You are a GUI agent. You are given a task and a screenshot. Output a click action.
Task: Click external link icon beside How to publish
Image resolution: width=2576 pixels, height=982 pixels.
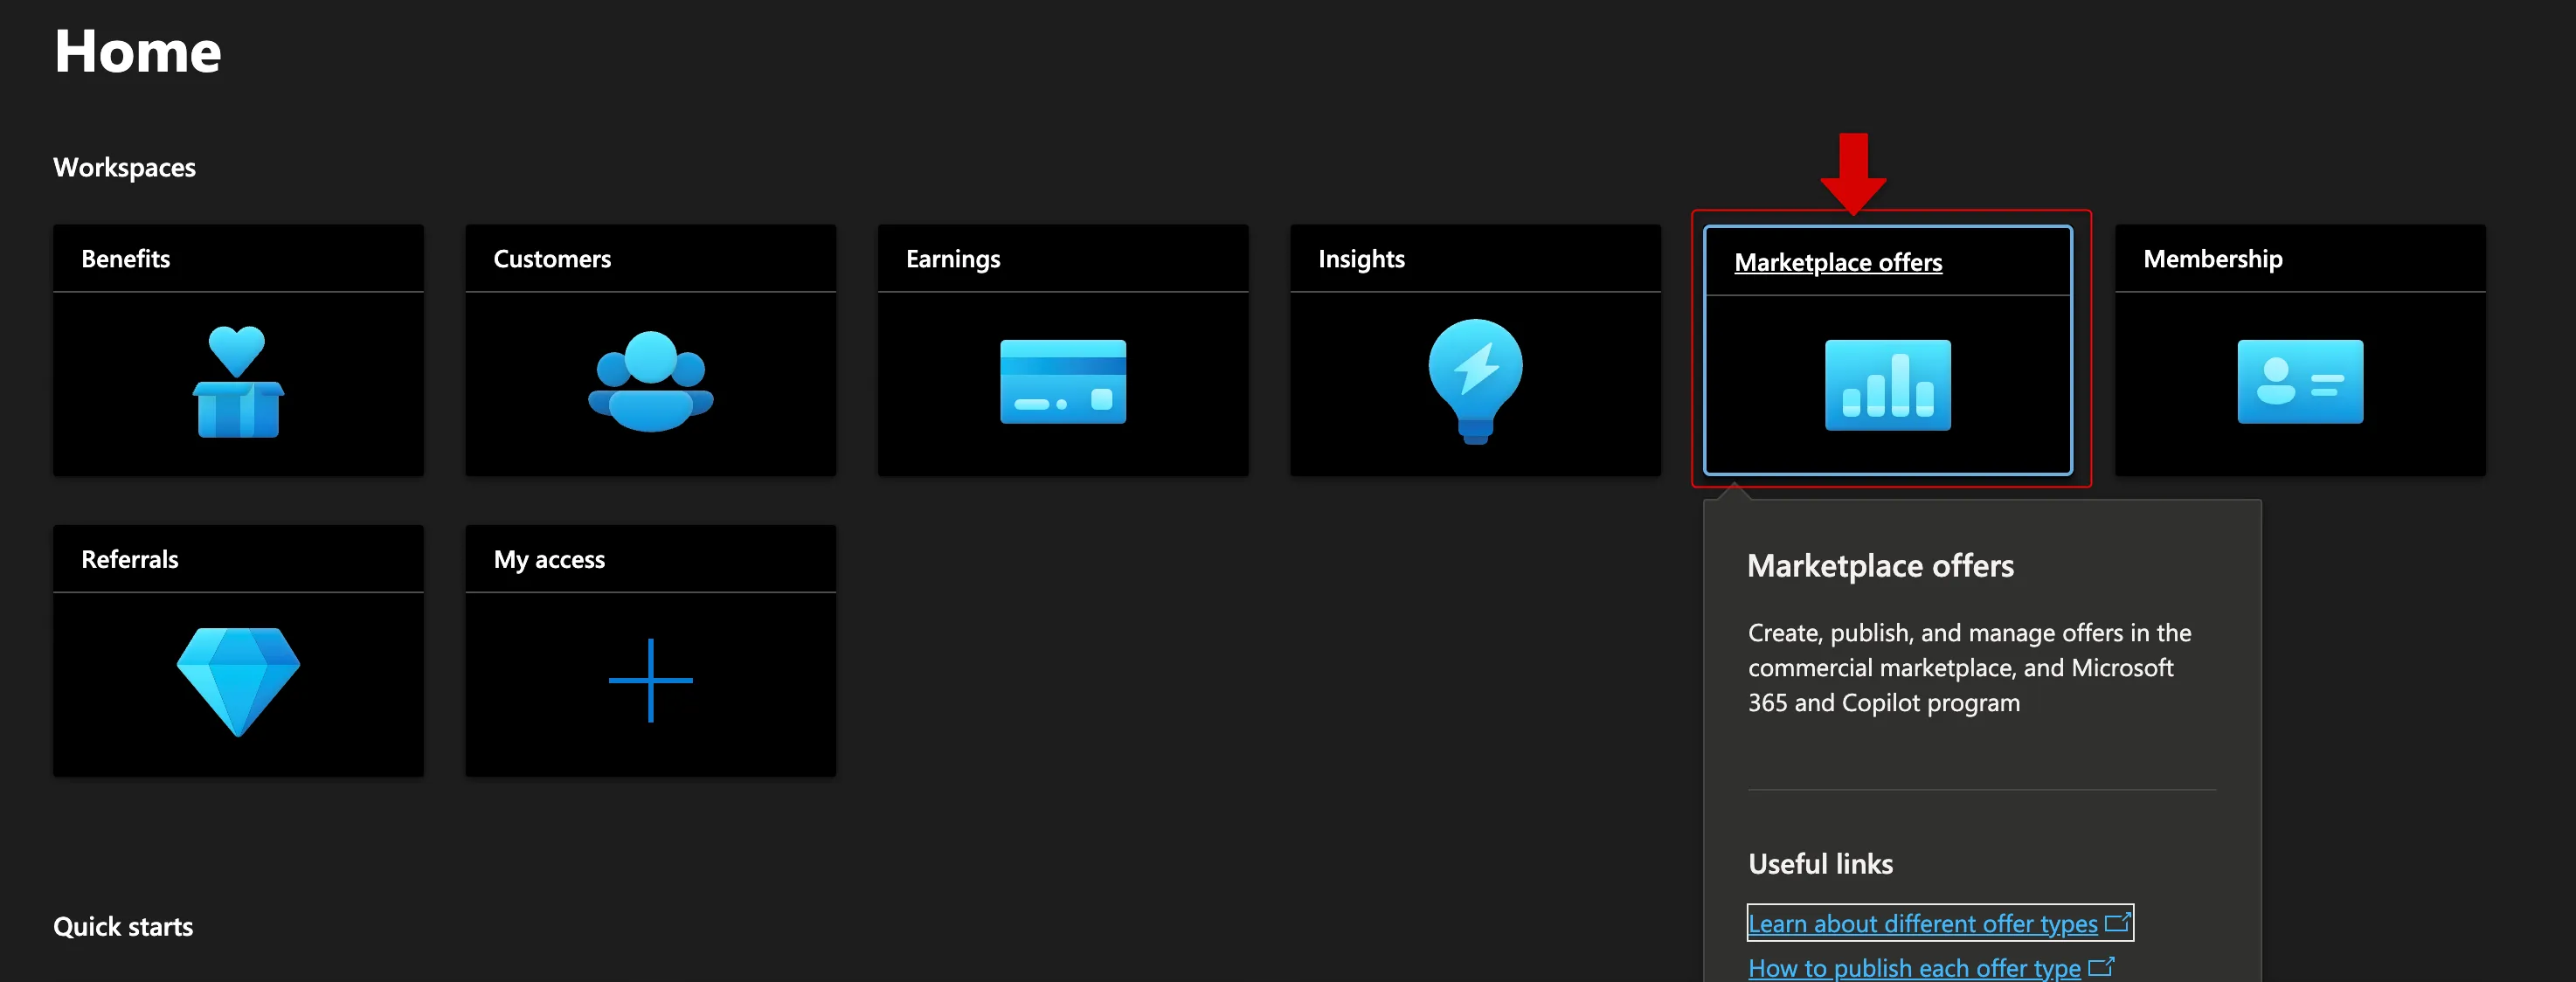click(2101, 966)
